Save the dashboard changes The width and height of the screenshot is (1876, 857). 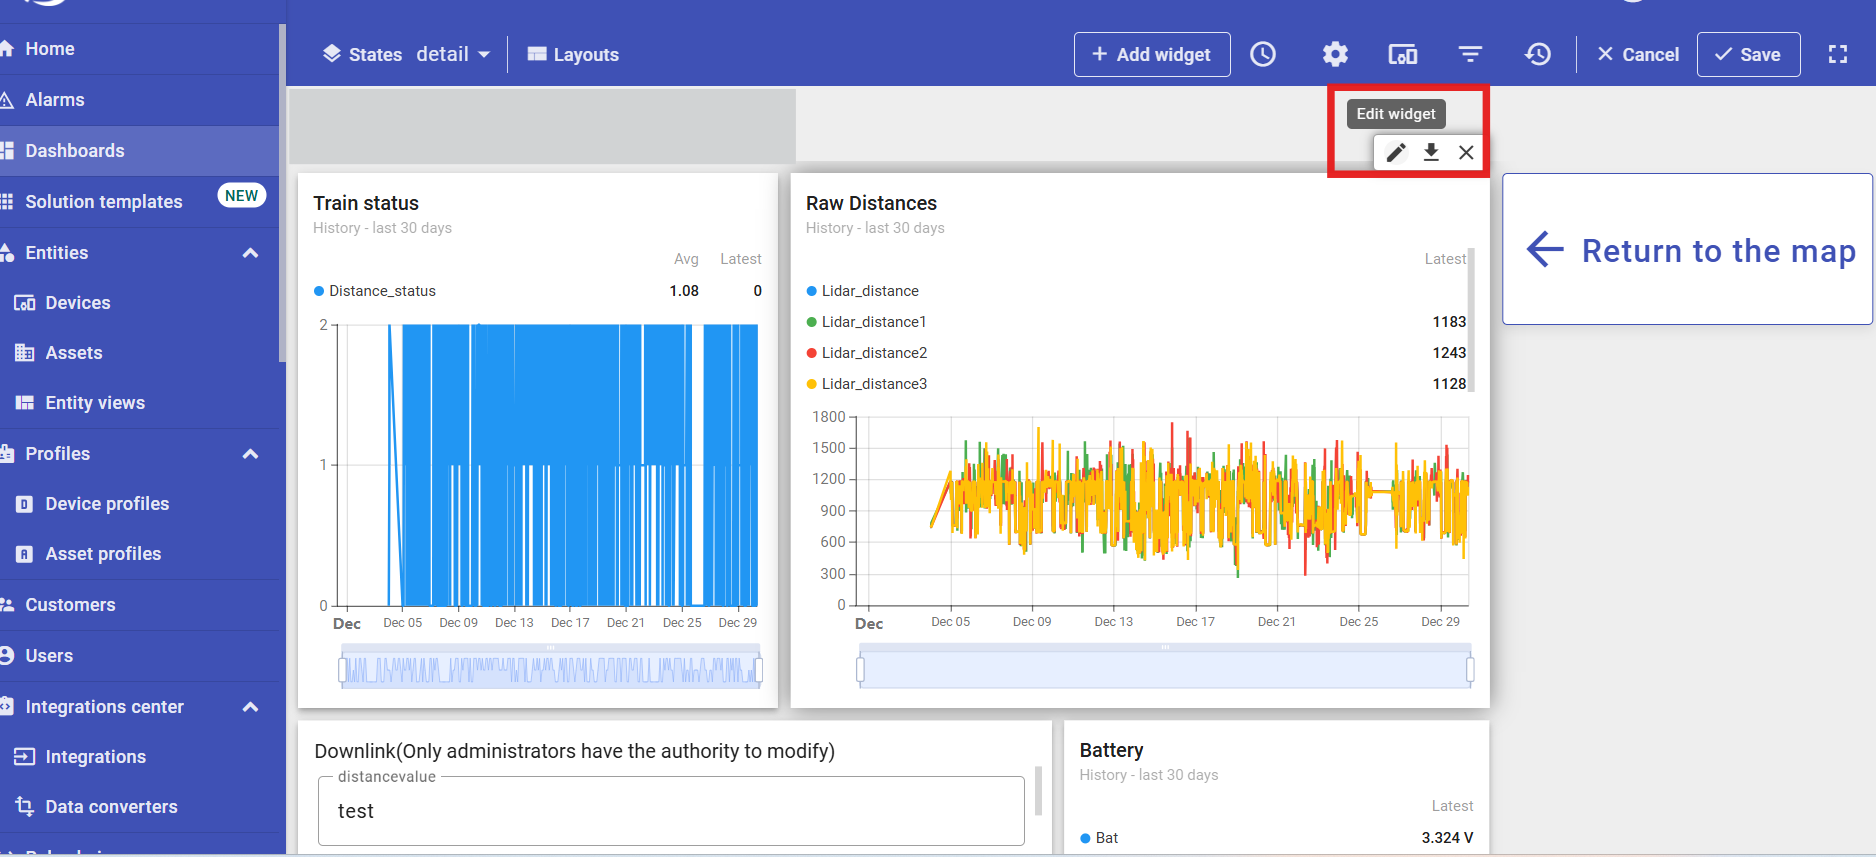(x=1747, y=54)
